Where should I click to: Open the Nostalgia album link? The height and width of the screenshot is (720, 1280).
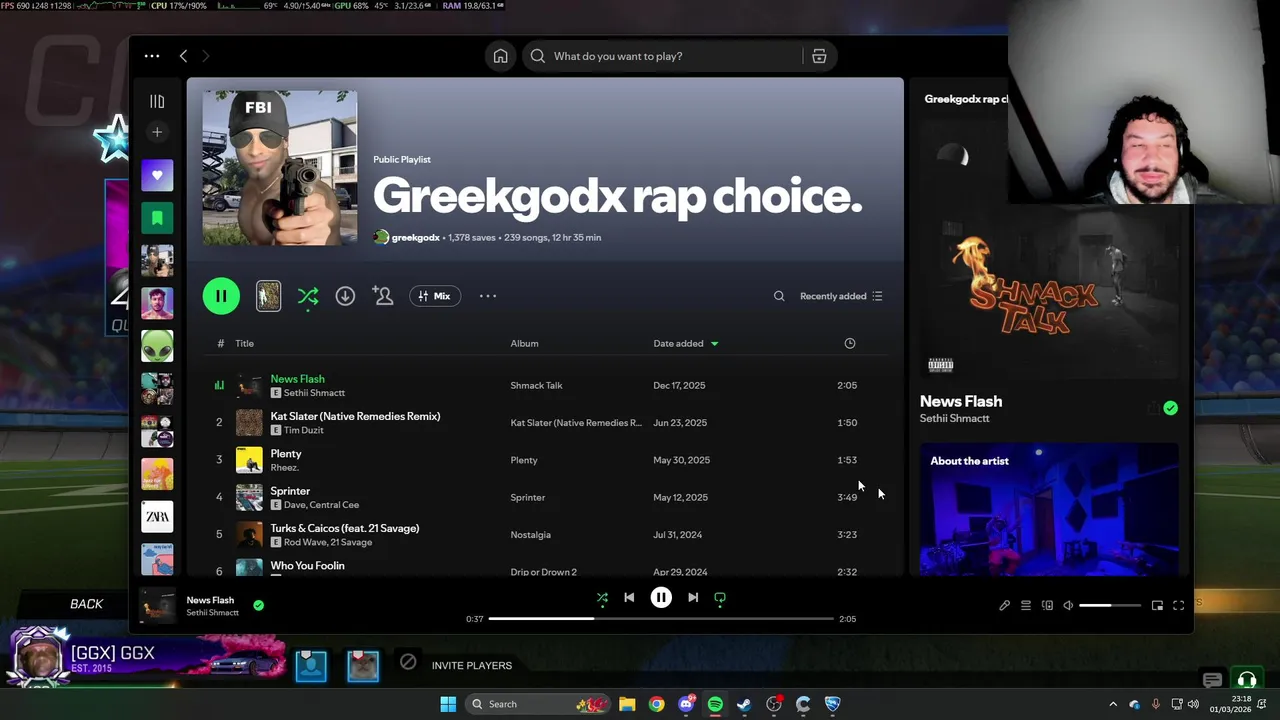(x=530, y=535)
